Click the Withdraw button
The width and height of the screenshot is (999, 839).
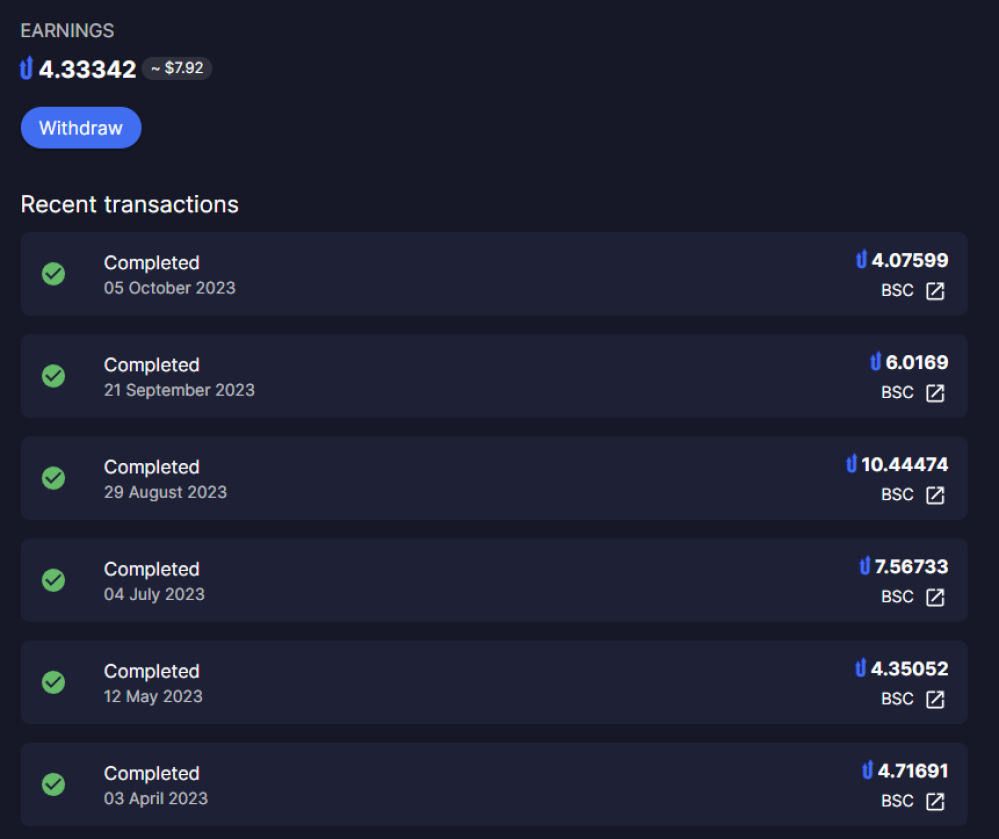[x=81, y=128]
